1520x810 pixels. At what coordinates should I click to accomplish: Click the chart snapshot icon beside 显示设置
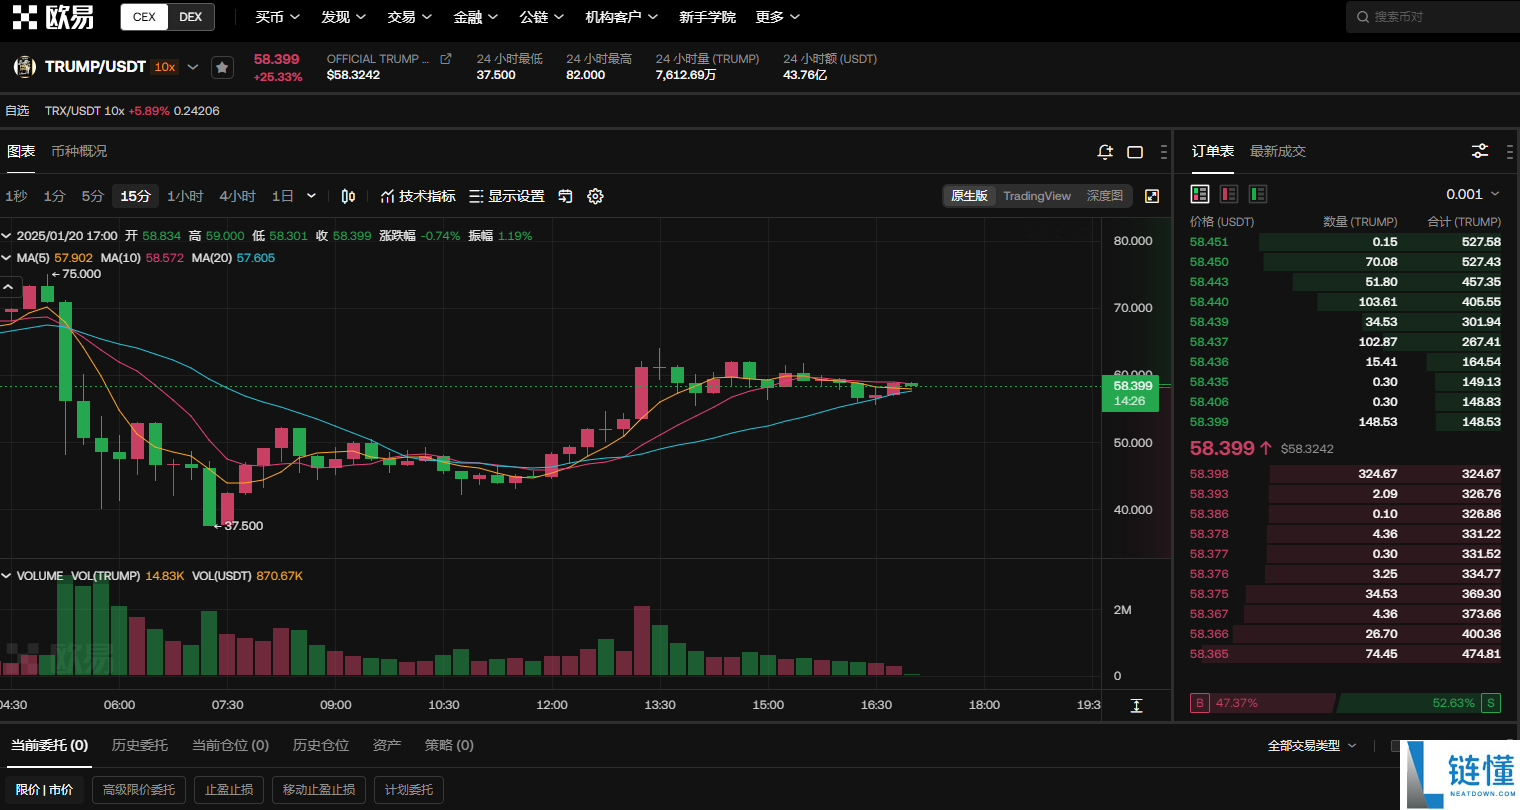[565, 196]
